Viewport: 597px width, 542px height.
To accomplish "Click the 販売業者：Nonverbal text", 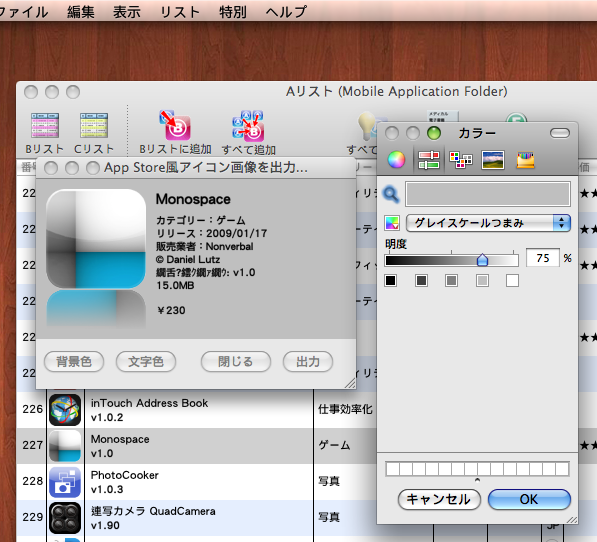I will pos(204,247).
